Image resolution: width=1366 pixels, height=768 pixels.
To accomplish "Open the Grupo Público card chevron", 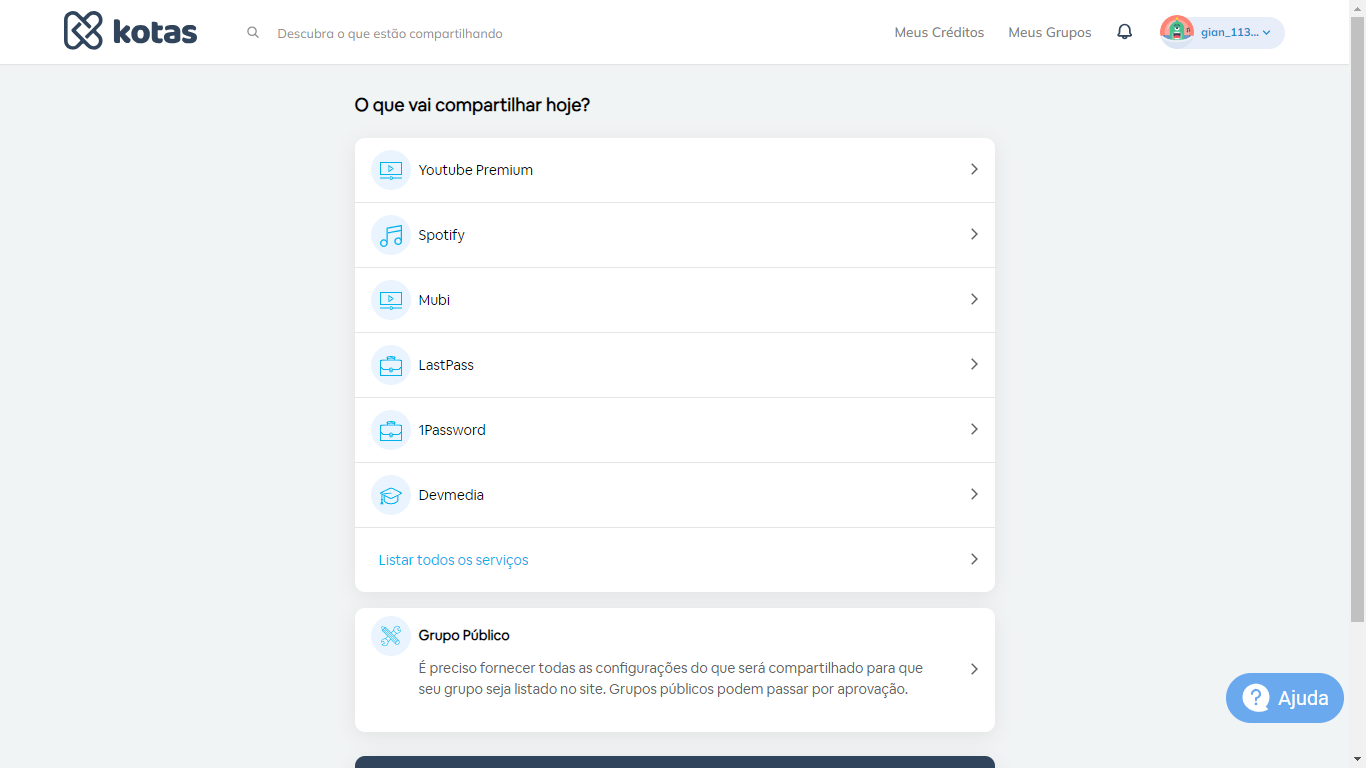I will tap(974, 669).
